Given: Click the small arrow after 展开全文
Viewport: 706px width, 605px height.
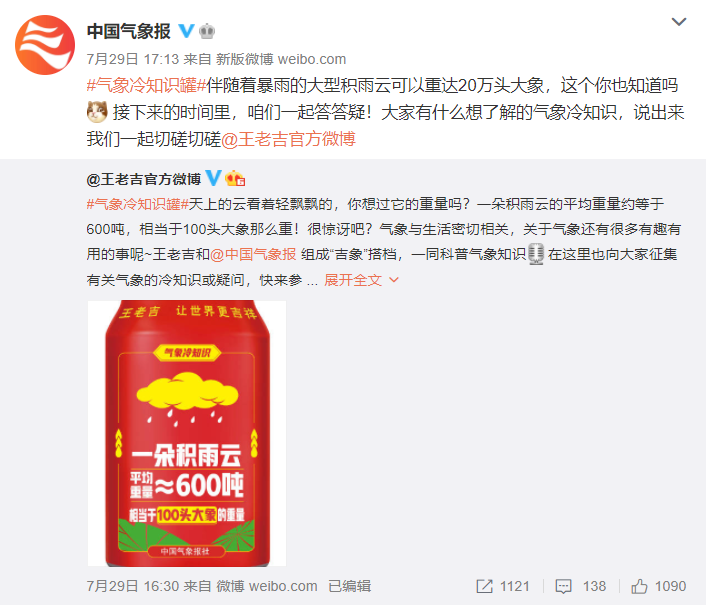Looking at the screenshot, I should click(394, 280).
